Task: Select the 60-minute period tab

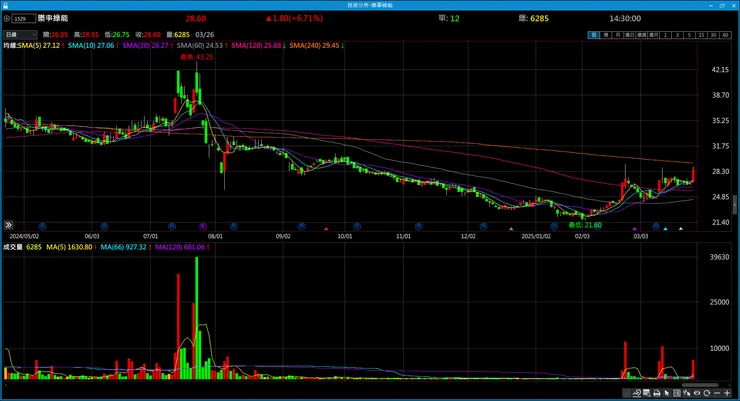Action: click(725, 35)
